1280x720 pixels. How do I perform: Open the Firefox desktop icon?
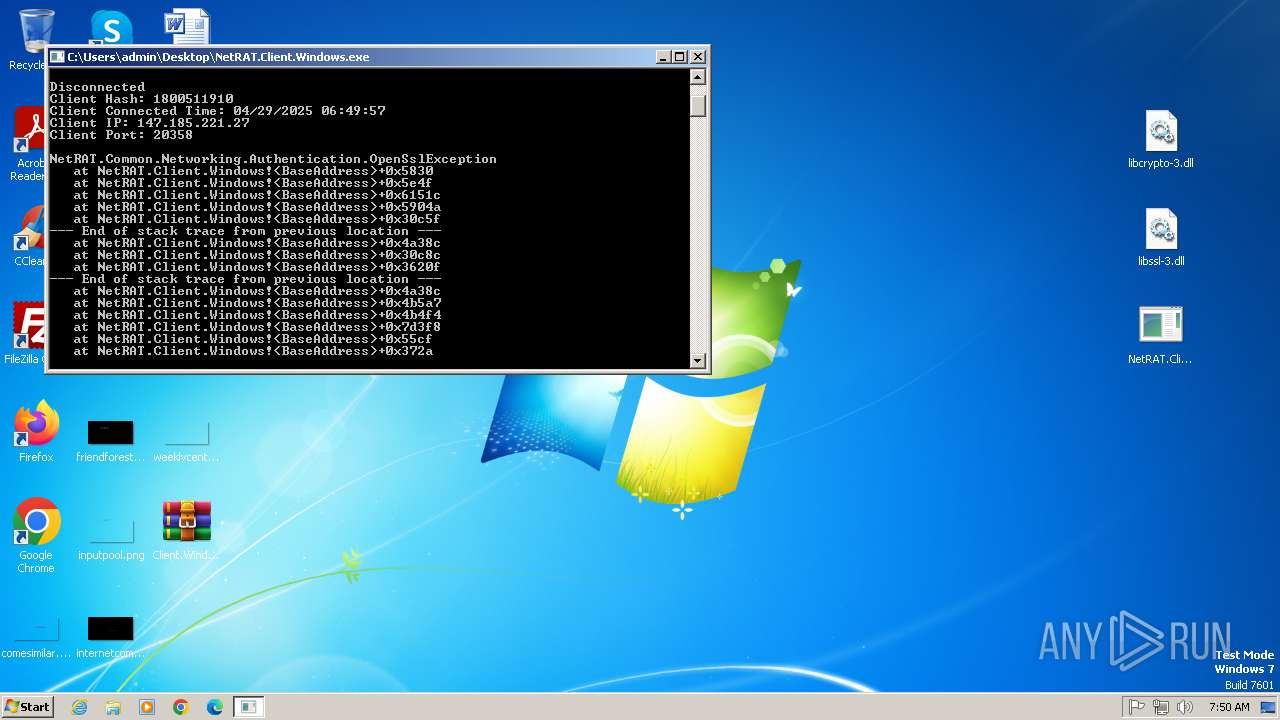point(36,432)
